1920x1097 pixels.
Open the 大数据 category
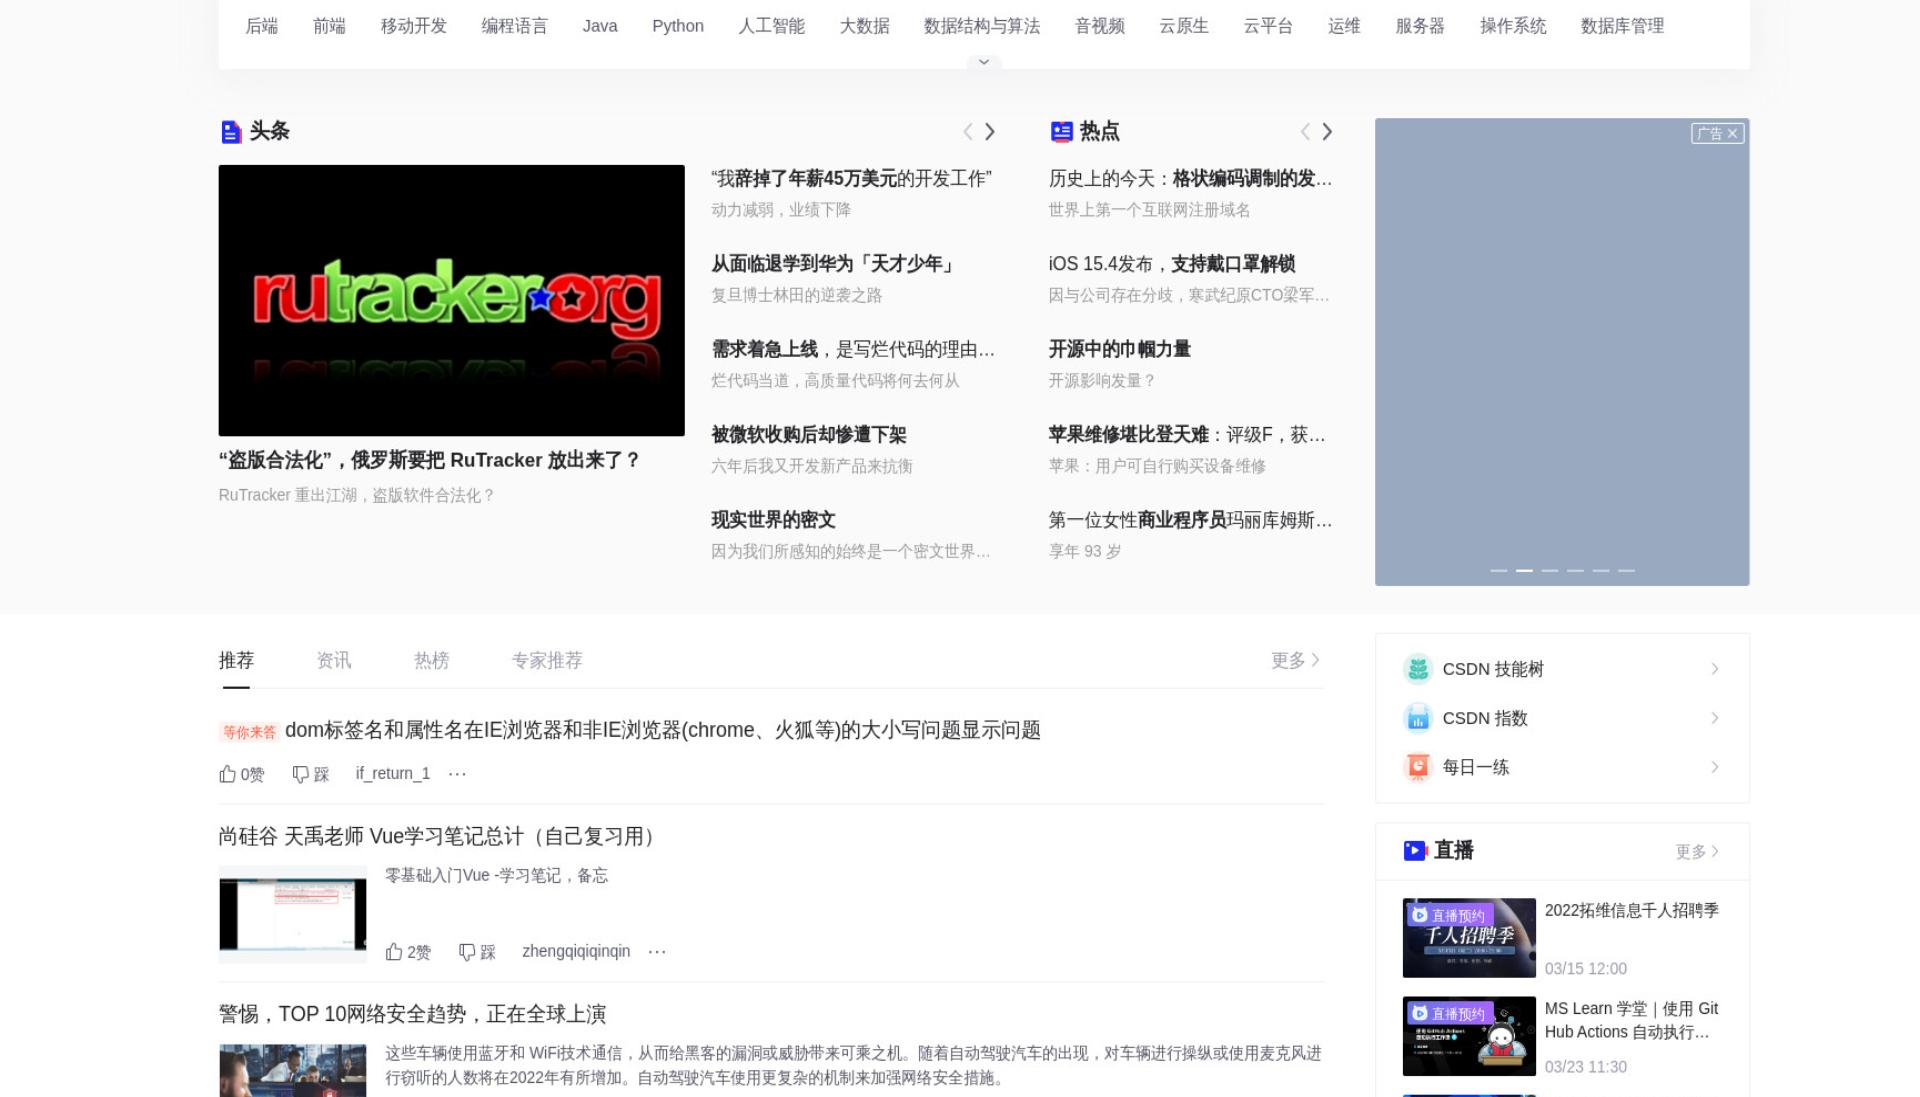865,26
